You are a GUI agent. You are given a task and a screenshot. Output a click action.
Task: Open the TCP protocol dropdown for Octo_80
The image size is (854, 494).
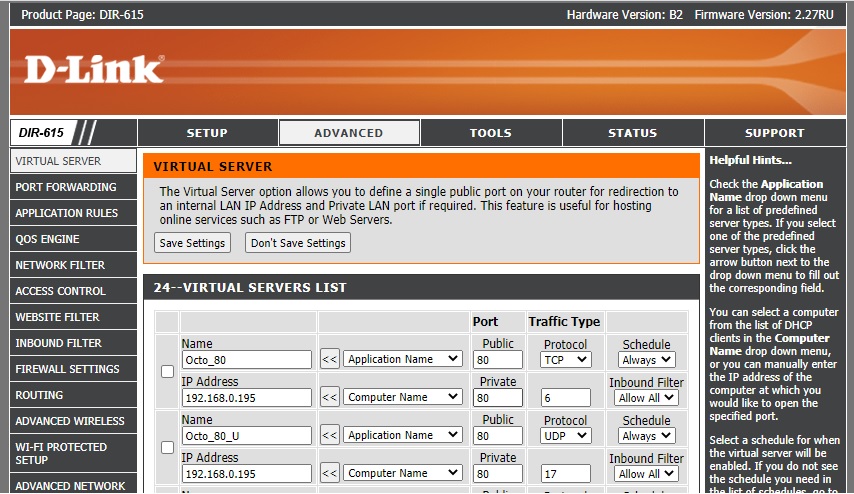(x=565, y=359)
